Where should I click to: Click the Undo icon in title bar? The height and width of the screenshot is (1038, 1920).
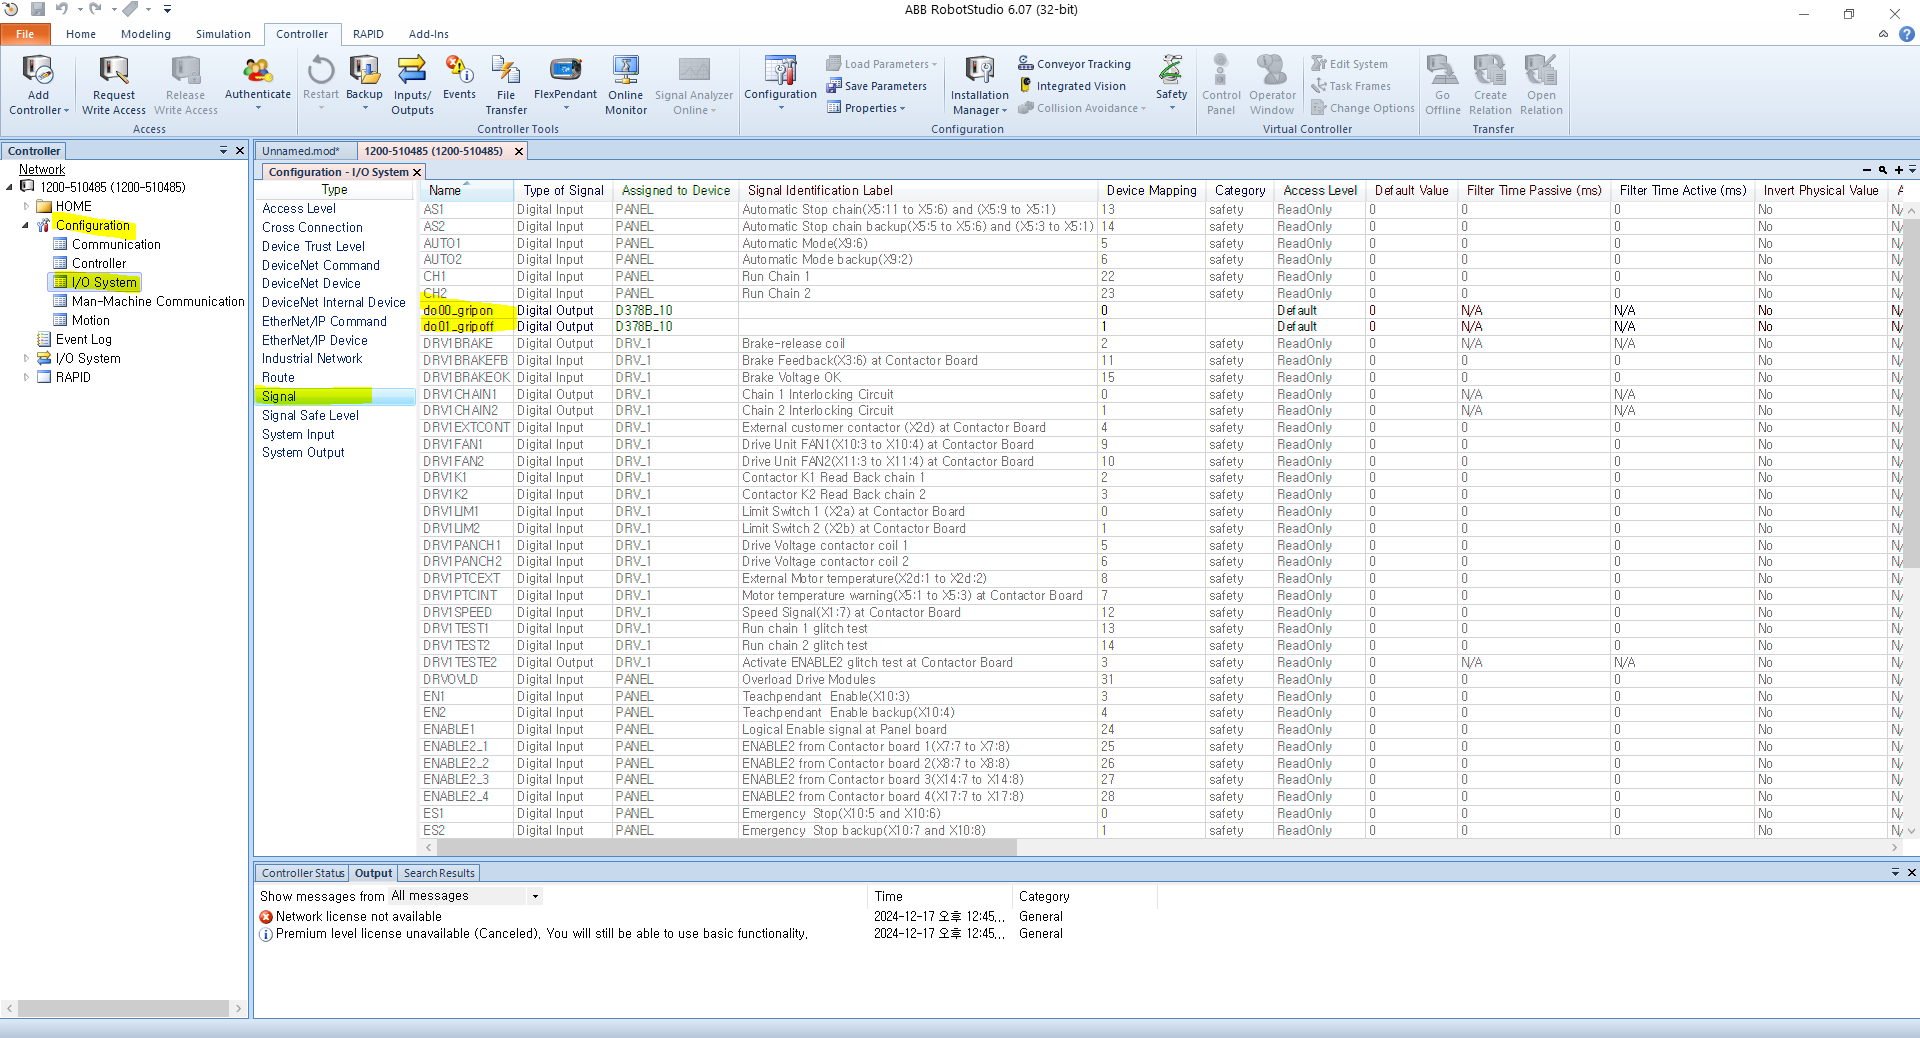(x=62, y=9)
